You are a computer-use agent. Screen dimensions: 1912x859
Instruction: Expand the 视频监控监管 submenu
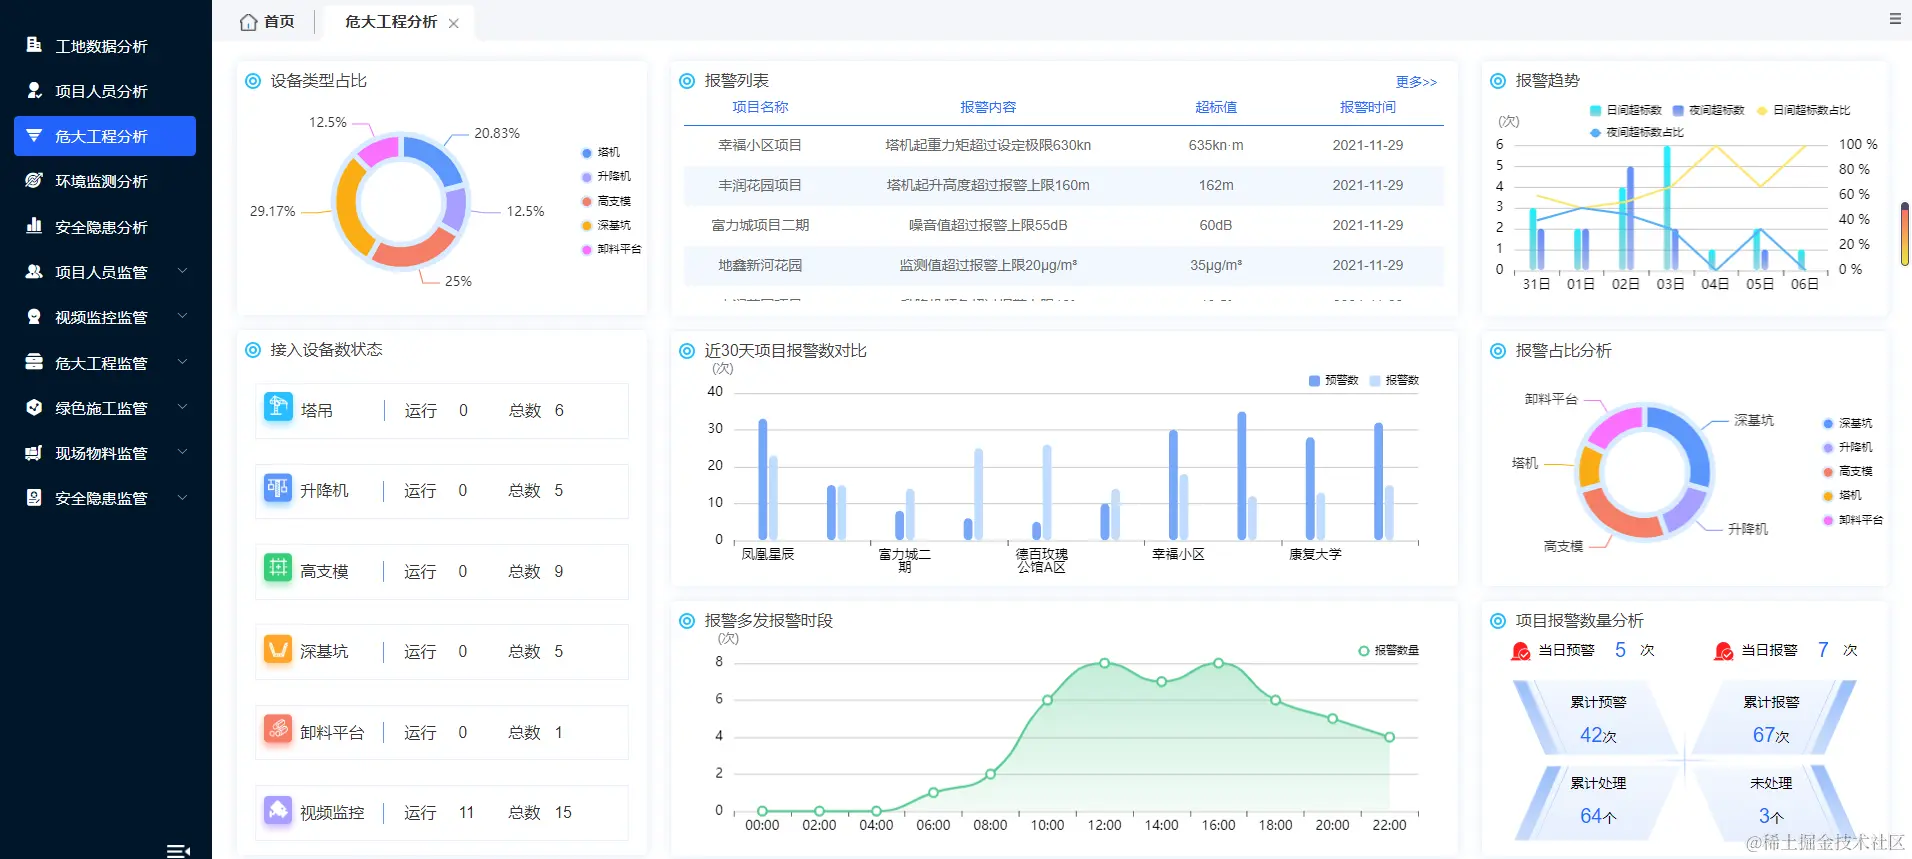click(182, 316)
